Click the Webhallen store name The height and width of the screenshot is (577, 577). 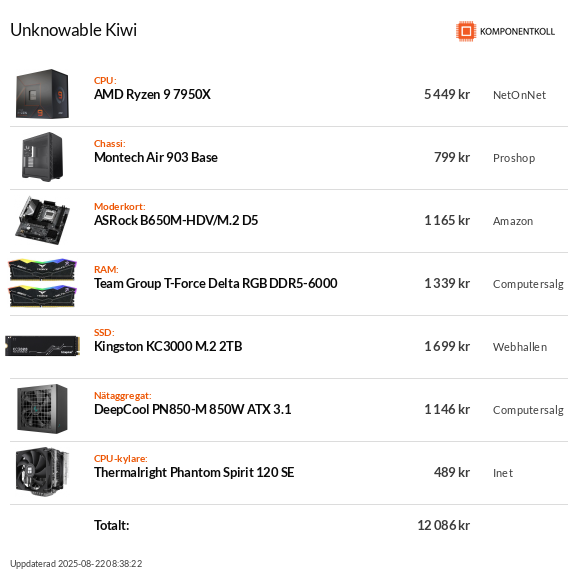520,347
